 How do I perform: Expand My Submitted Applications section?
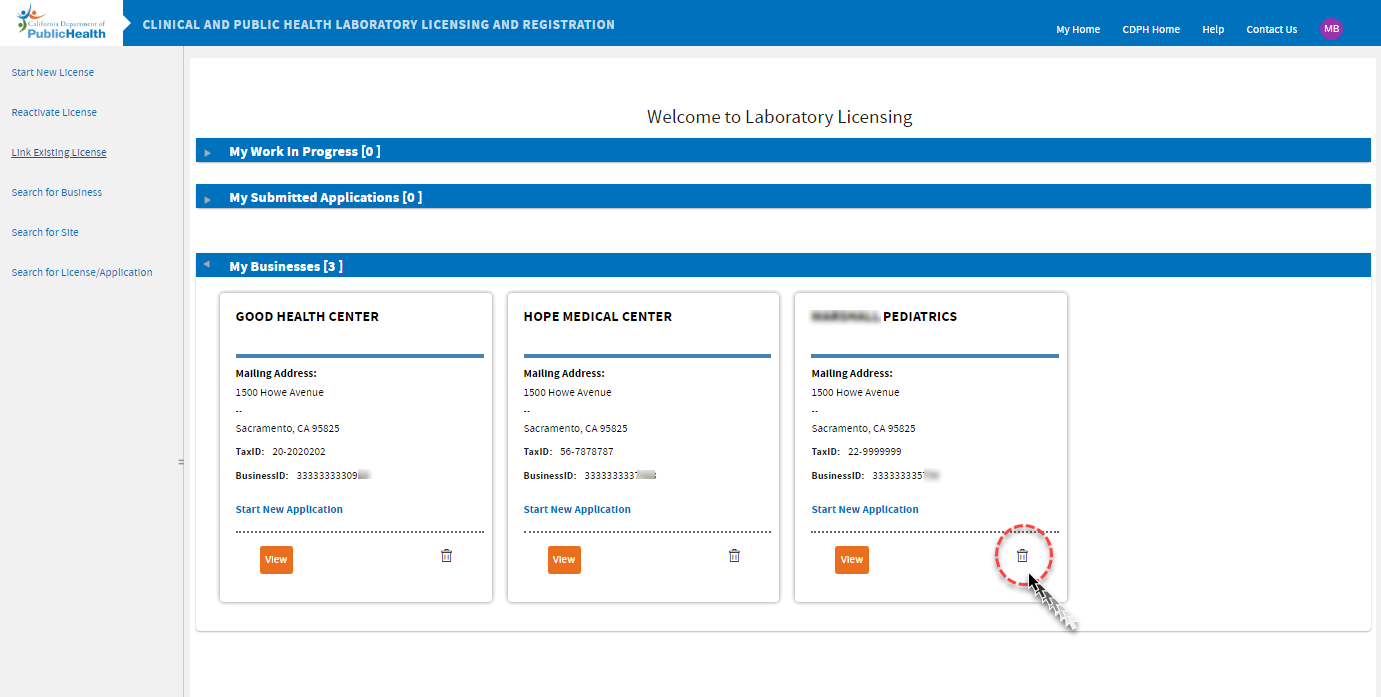[208, 198]
